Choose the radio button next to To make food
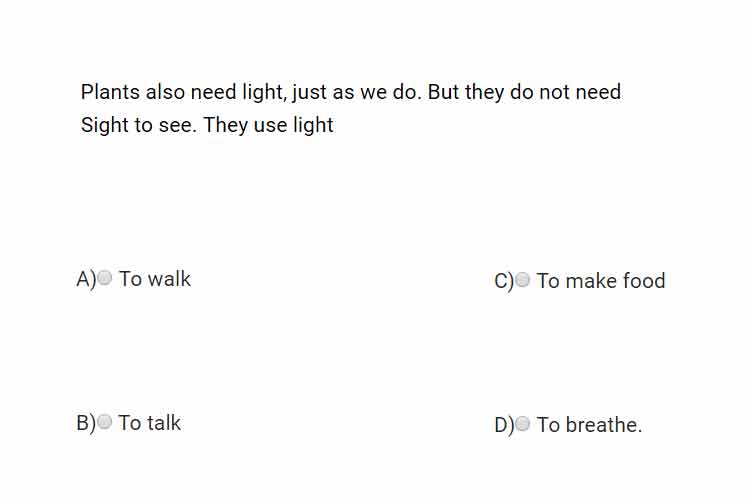 [x=522, y=279]
